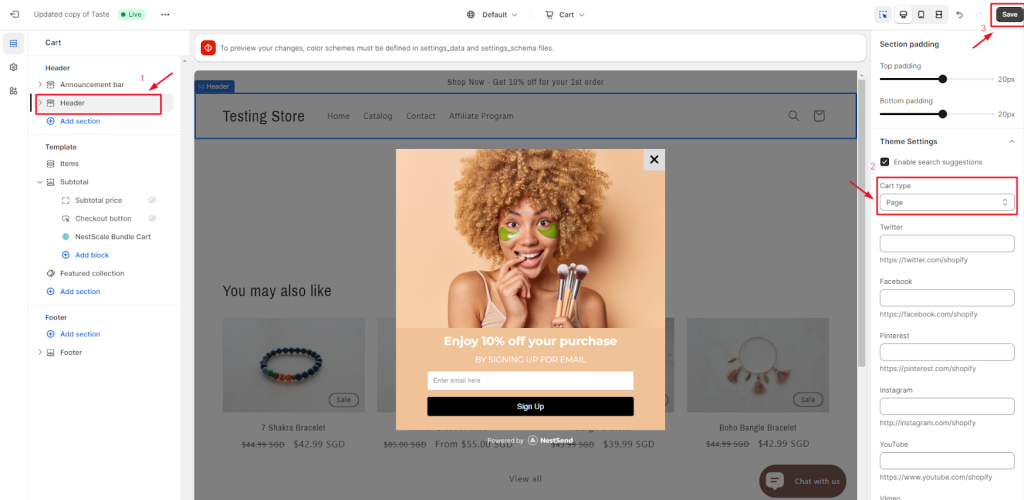
Task: Click the exit editor back icon
Action: point(14,14)
